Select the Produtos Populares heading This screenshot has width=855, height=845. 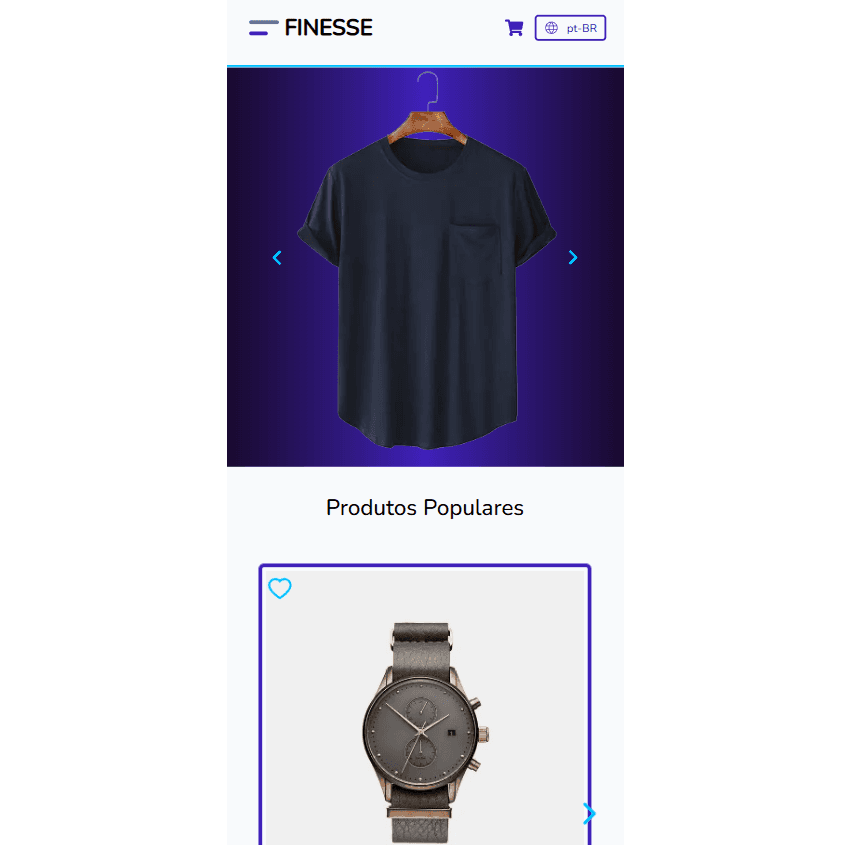point(425,508)
